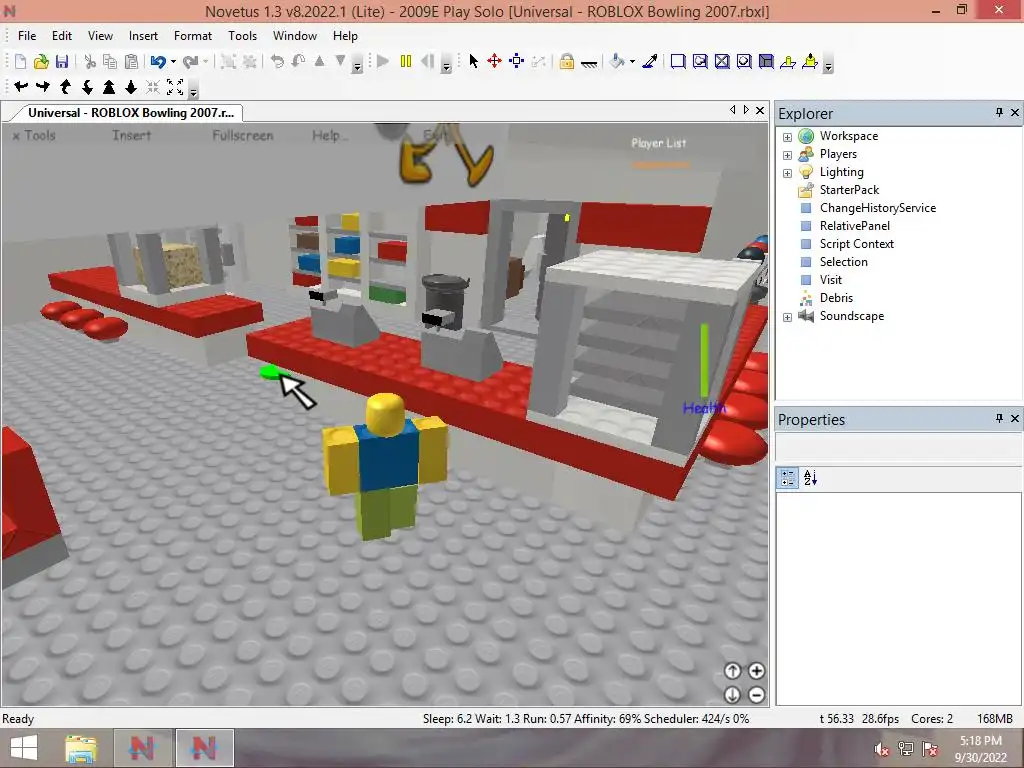
Task: Pan camera right with the arrow icon
Action: coord(43,86)
